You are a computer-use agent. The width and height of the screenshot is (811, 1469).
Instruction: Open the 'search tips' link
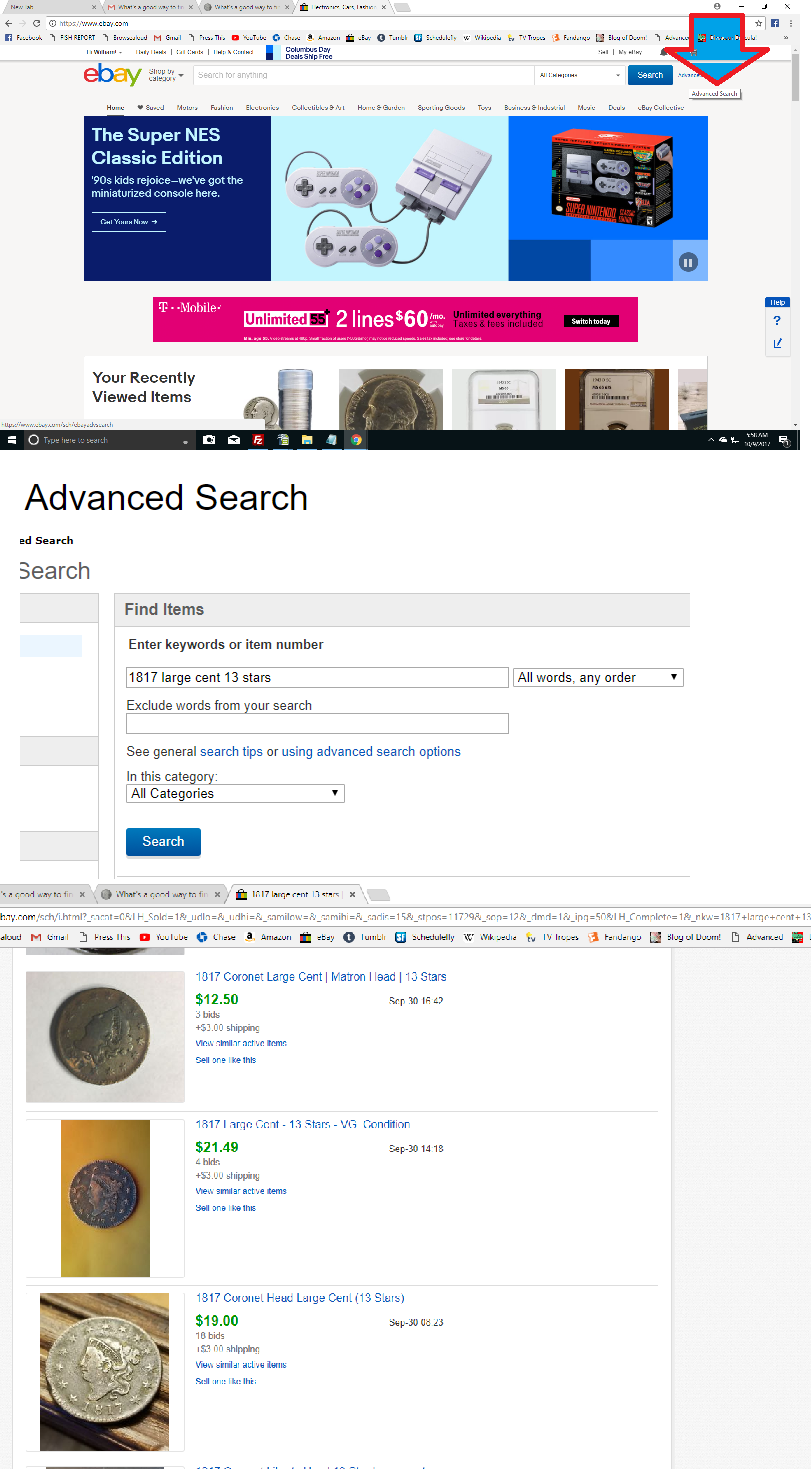point(232,751)
